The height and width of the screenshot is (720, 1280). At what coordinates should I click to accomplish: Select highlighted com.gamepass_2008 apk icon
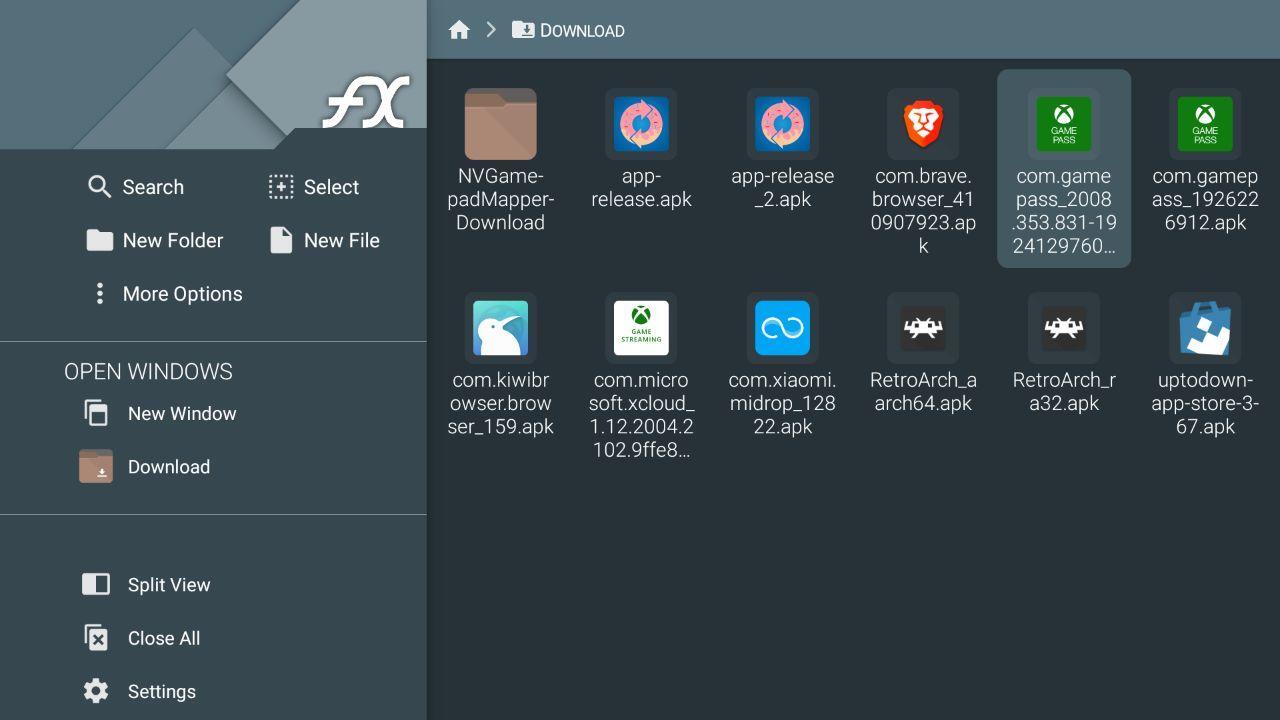click(x=1064, y=124)
